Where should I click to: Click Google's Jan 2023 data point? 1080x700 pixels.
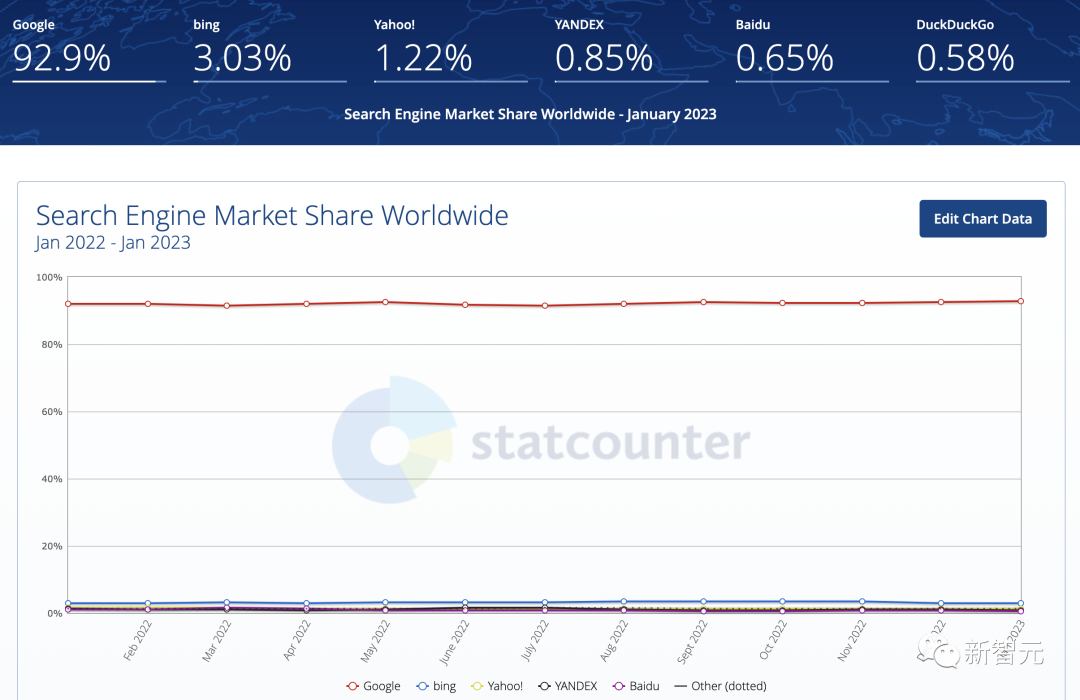pyautogui.click(x=1020, y=301)
